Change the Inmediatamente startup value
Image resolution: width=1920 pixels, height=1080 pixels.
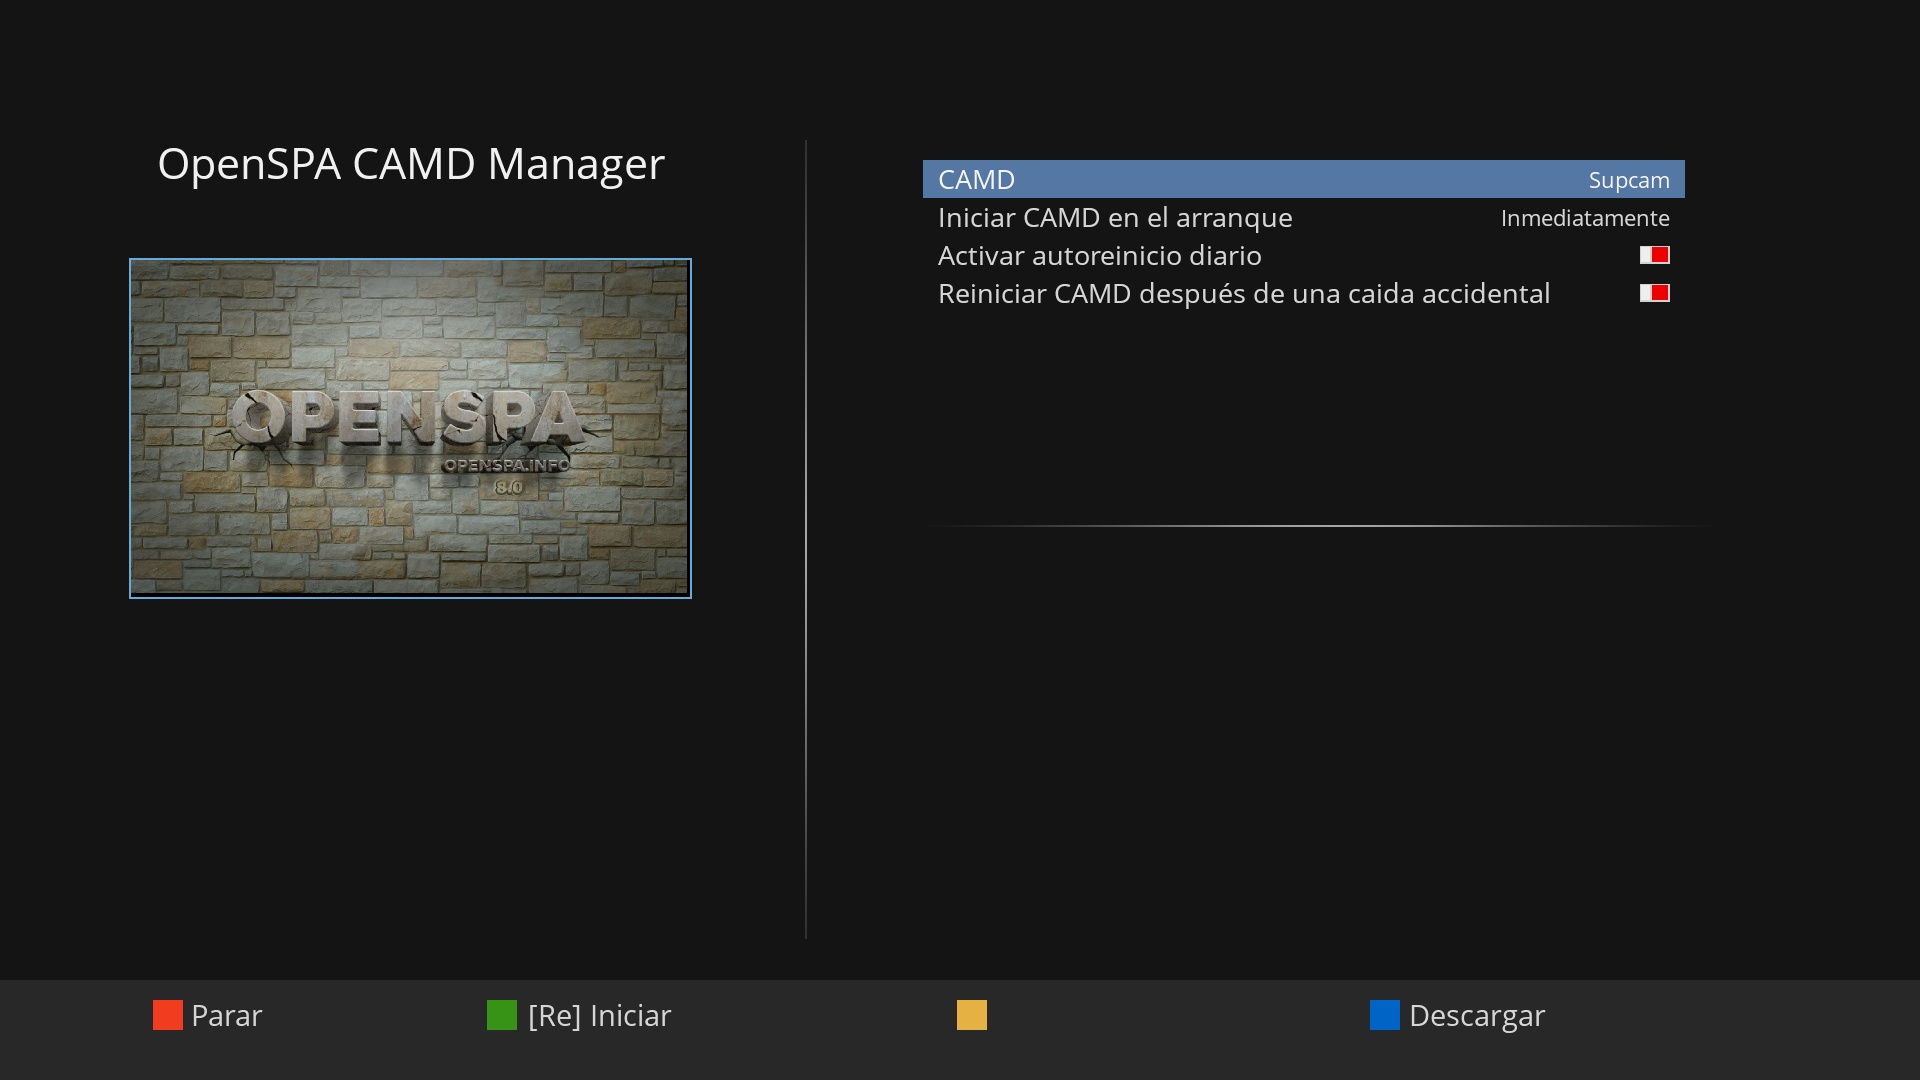click(1584, 218)
